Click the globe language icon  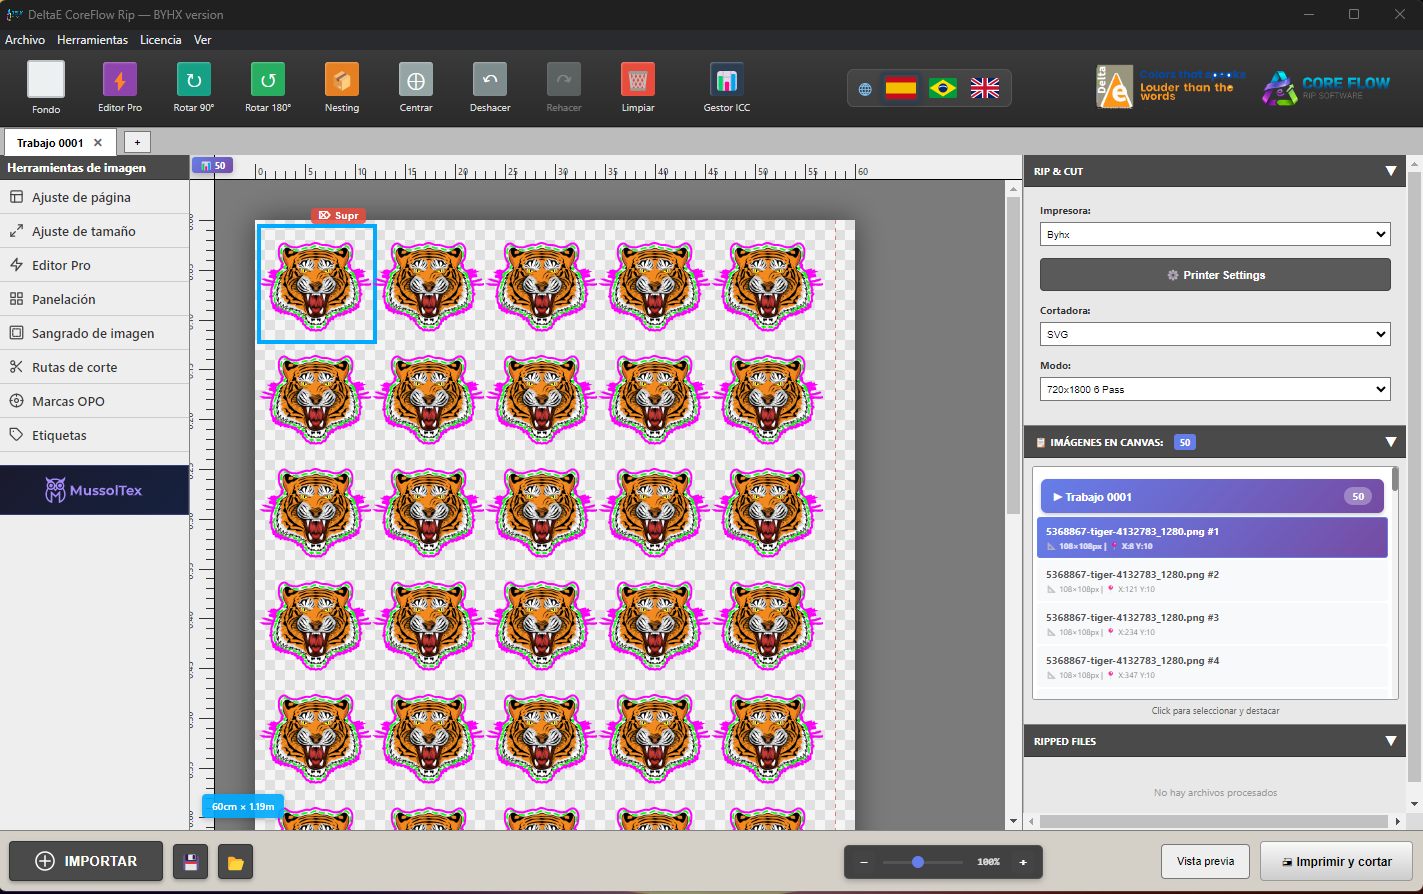point(865,89)
